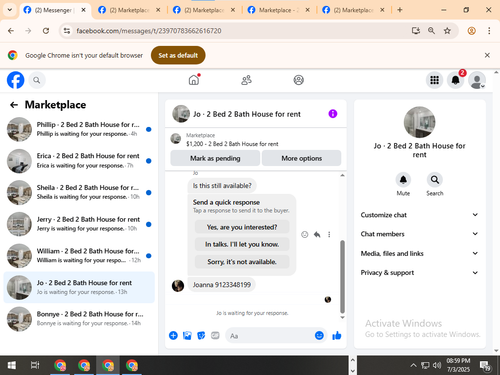Click the volume speaker tray icon
Viewport: 500px width, 375px height.
(437, 365)
